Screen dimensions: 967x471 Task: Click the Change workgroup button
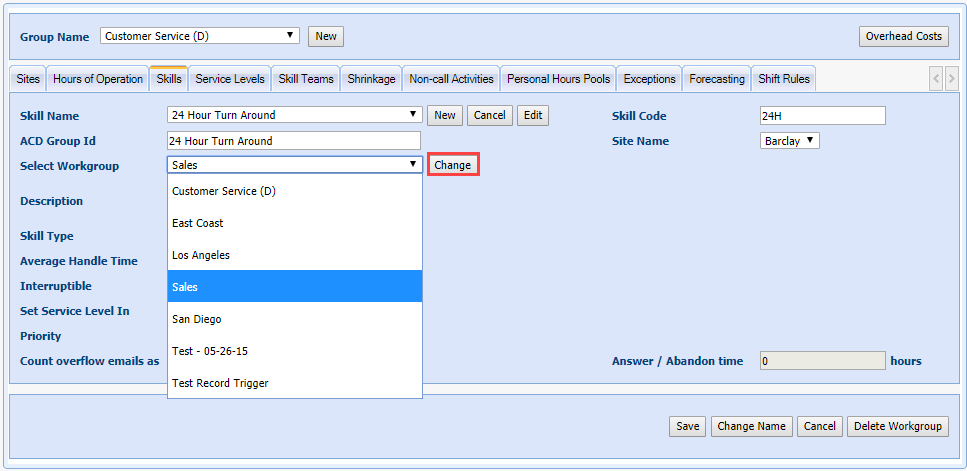tap(452, 165)
